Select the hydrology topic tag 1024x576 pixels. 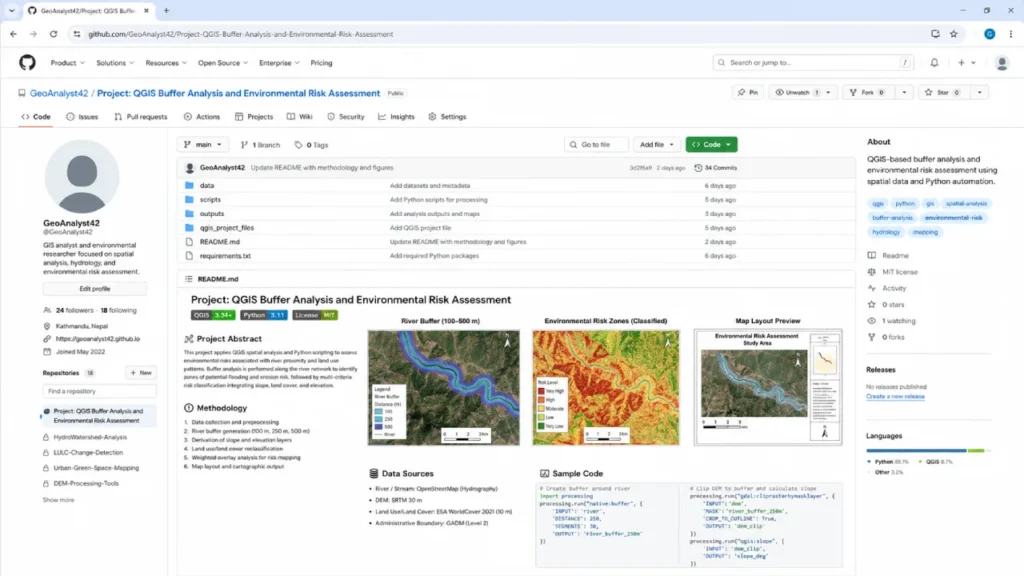pos(886,232)
